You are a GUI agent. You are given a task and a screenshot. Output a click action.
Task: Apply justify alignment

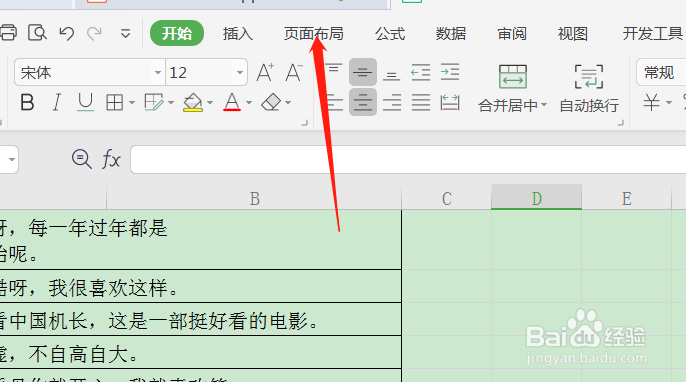[421, 103]
